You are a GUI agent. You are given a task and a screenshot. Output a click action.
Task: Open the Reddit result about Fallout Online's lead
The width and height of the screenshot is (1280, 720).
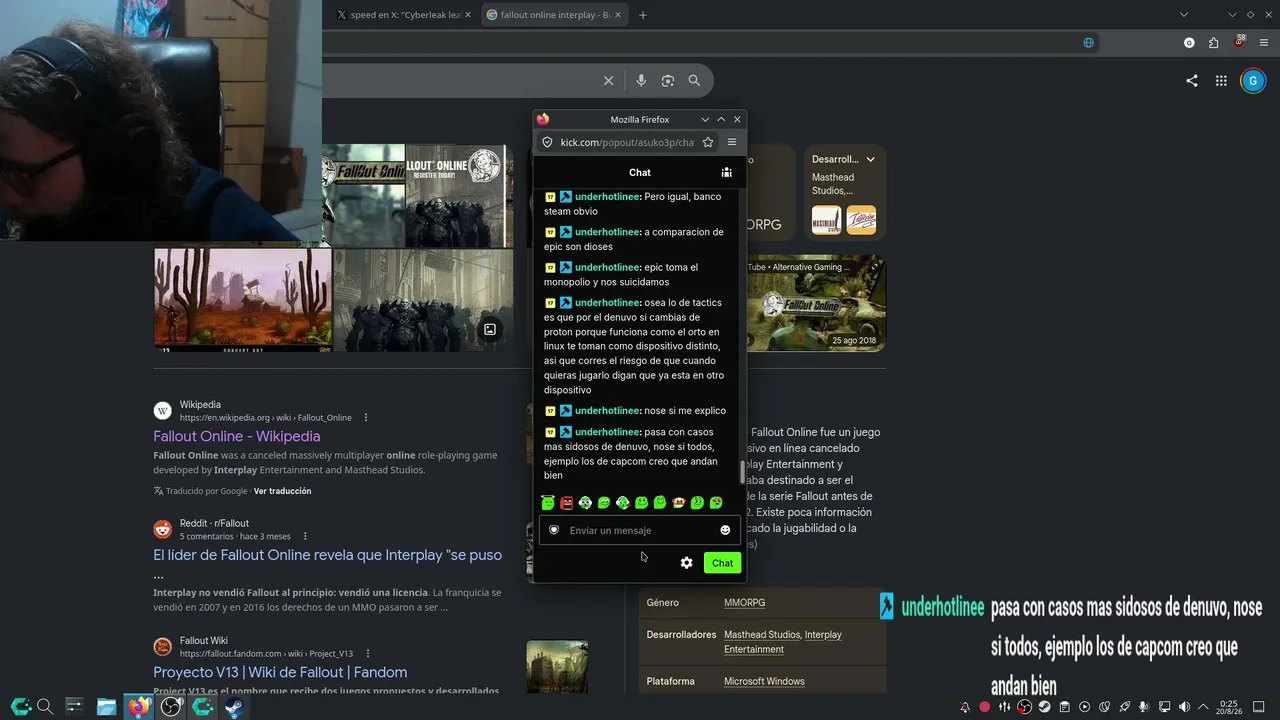pyautogui.click(x=328, y=564)
